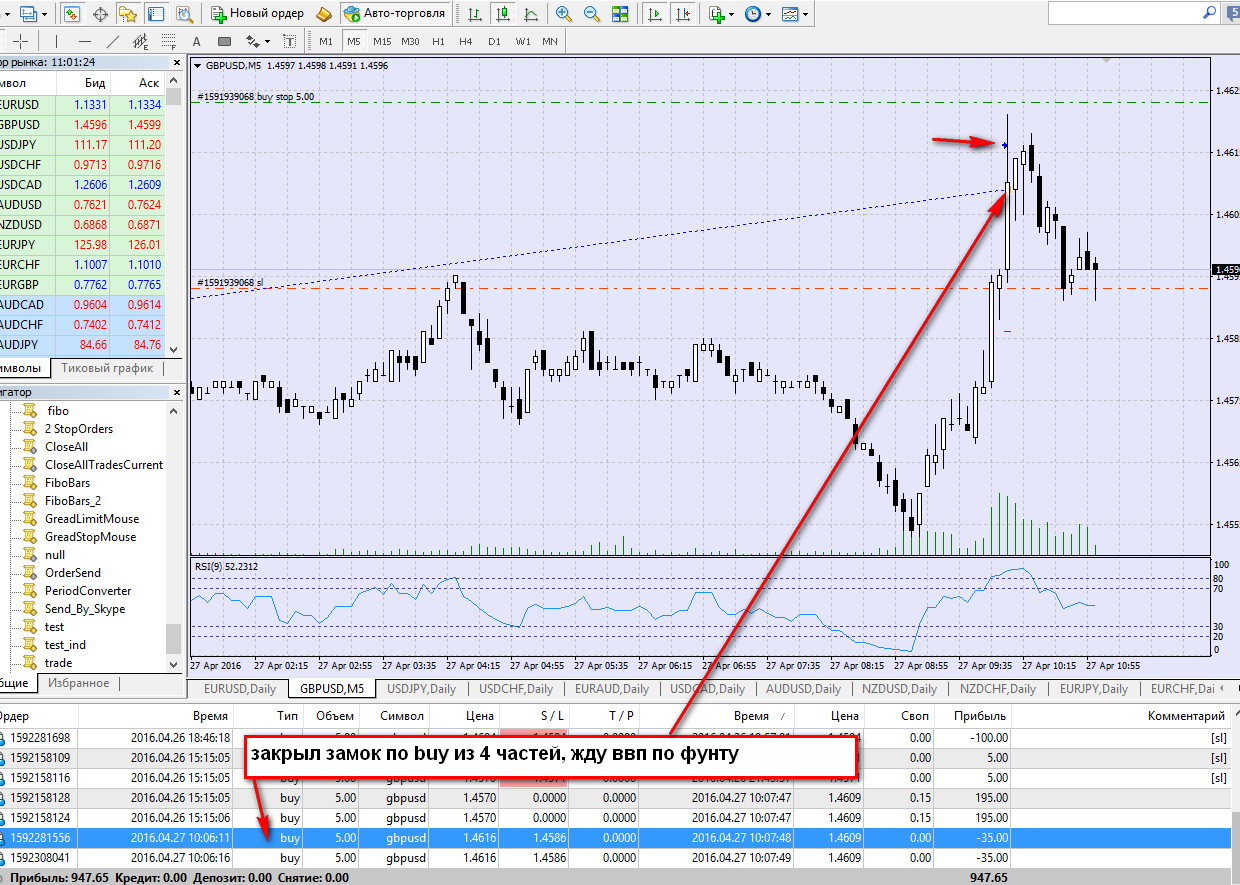Screen dimensions: 1240x885
Task: Toggle chart auto-scroll icon
Action: point(655,14)
